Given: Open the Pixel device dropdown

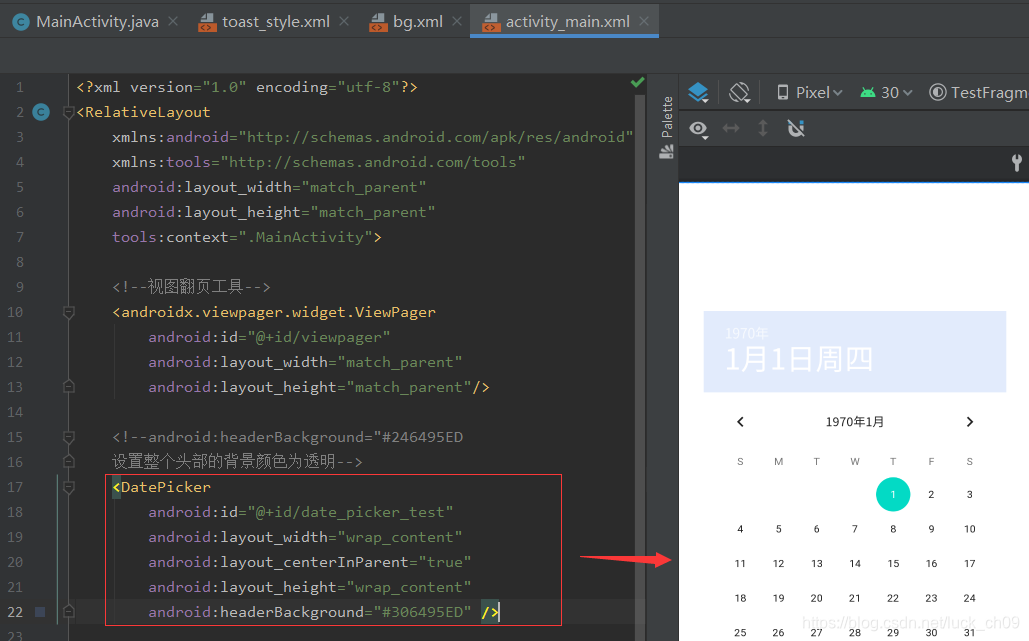Looking at the screenshot, I should coord(809,93).
